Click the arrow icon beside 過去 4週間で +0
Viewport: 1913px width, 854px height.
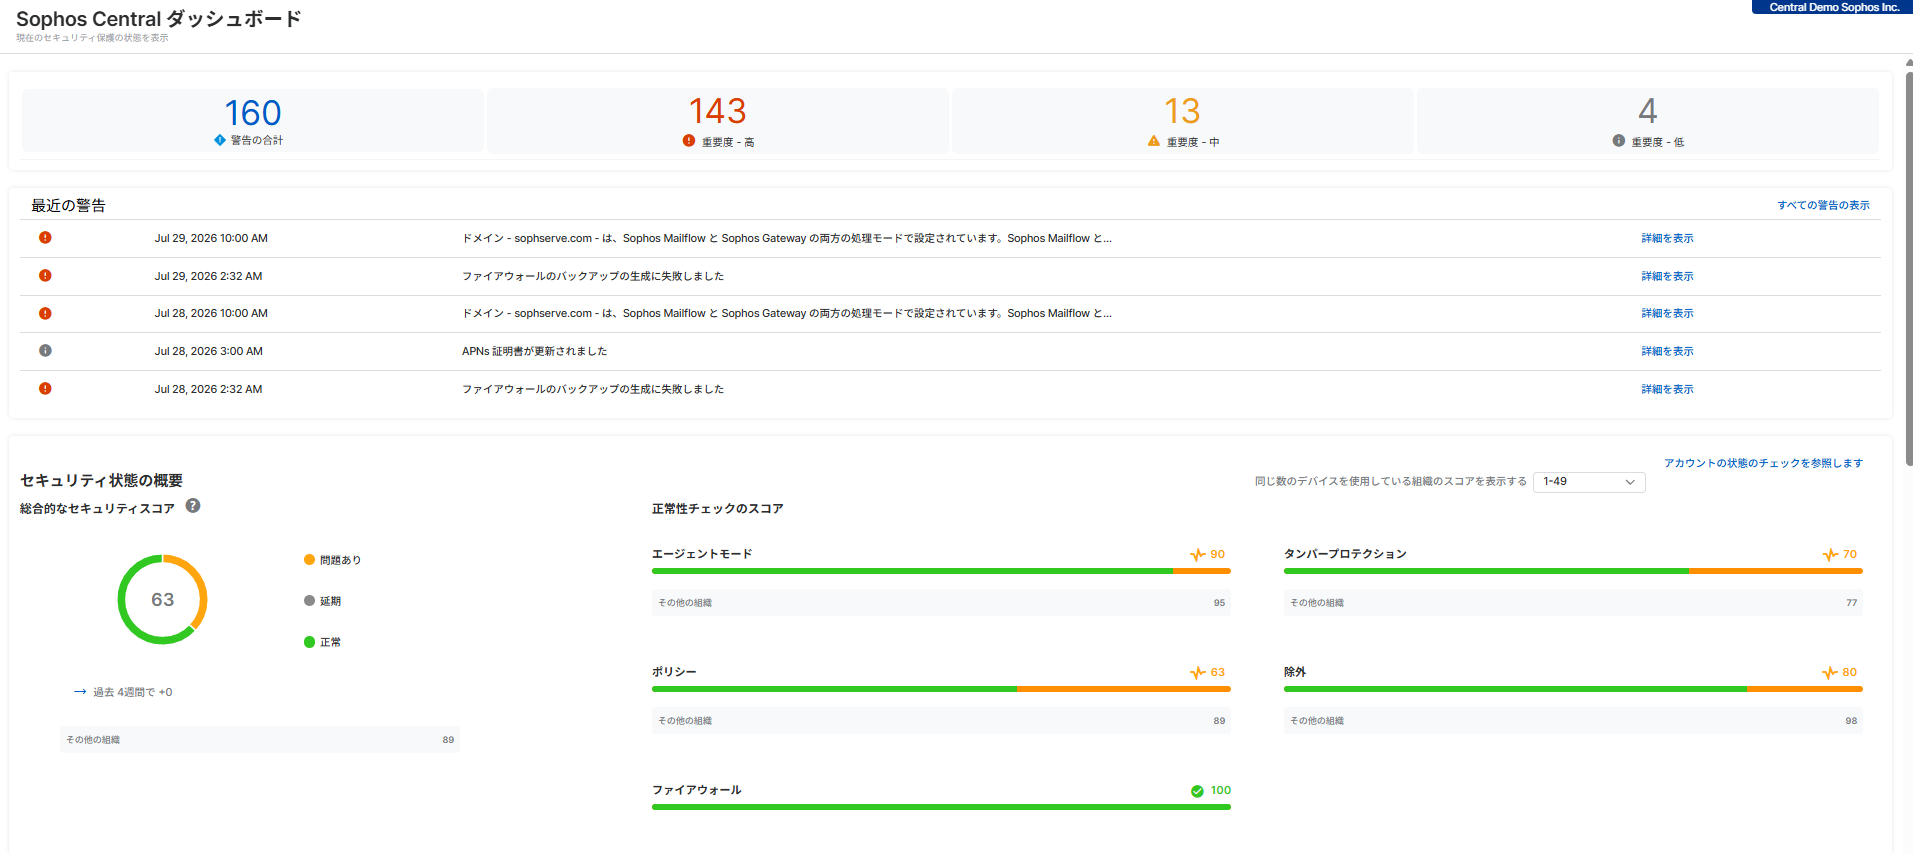(80, 692)
